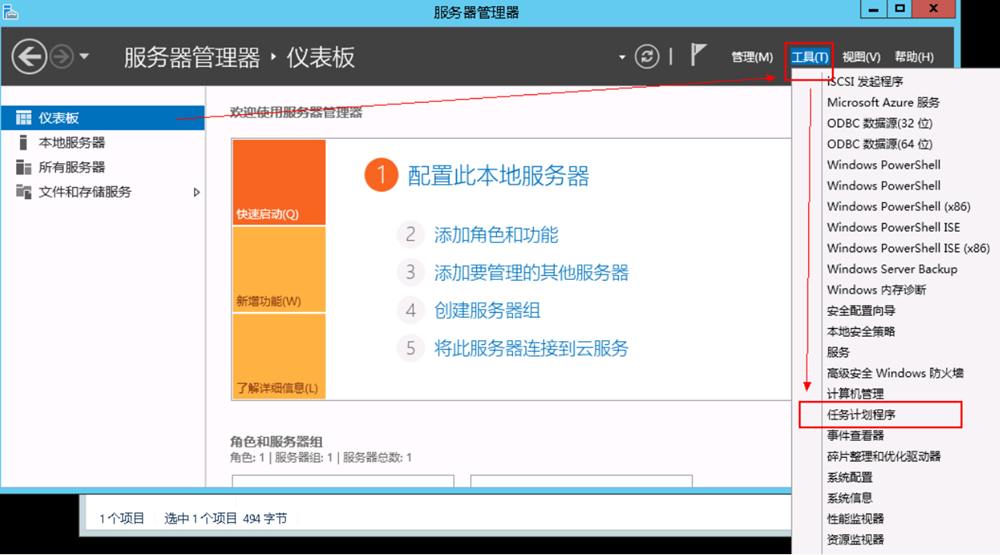Choose 计算机管理 menu entry
The height and width of the screenshot is (555, 1000).
pyautogui.click(x=855, y=394)
